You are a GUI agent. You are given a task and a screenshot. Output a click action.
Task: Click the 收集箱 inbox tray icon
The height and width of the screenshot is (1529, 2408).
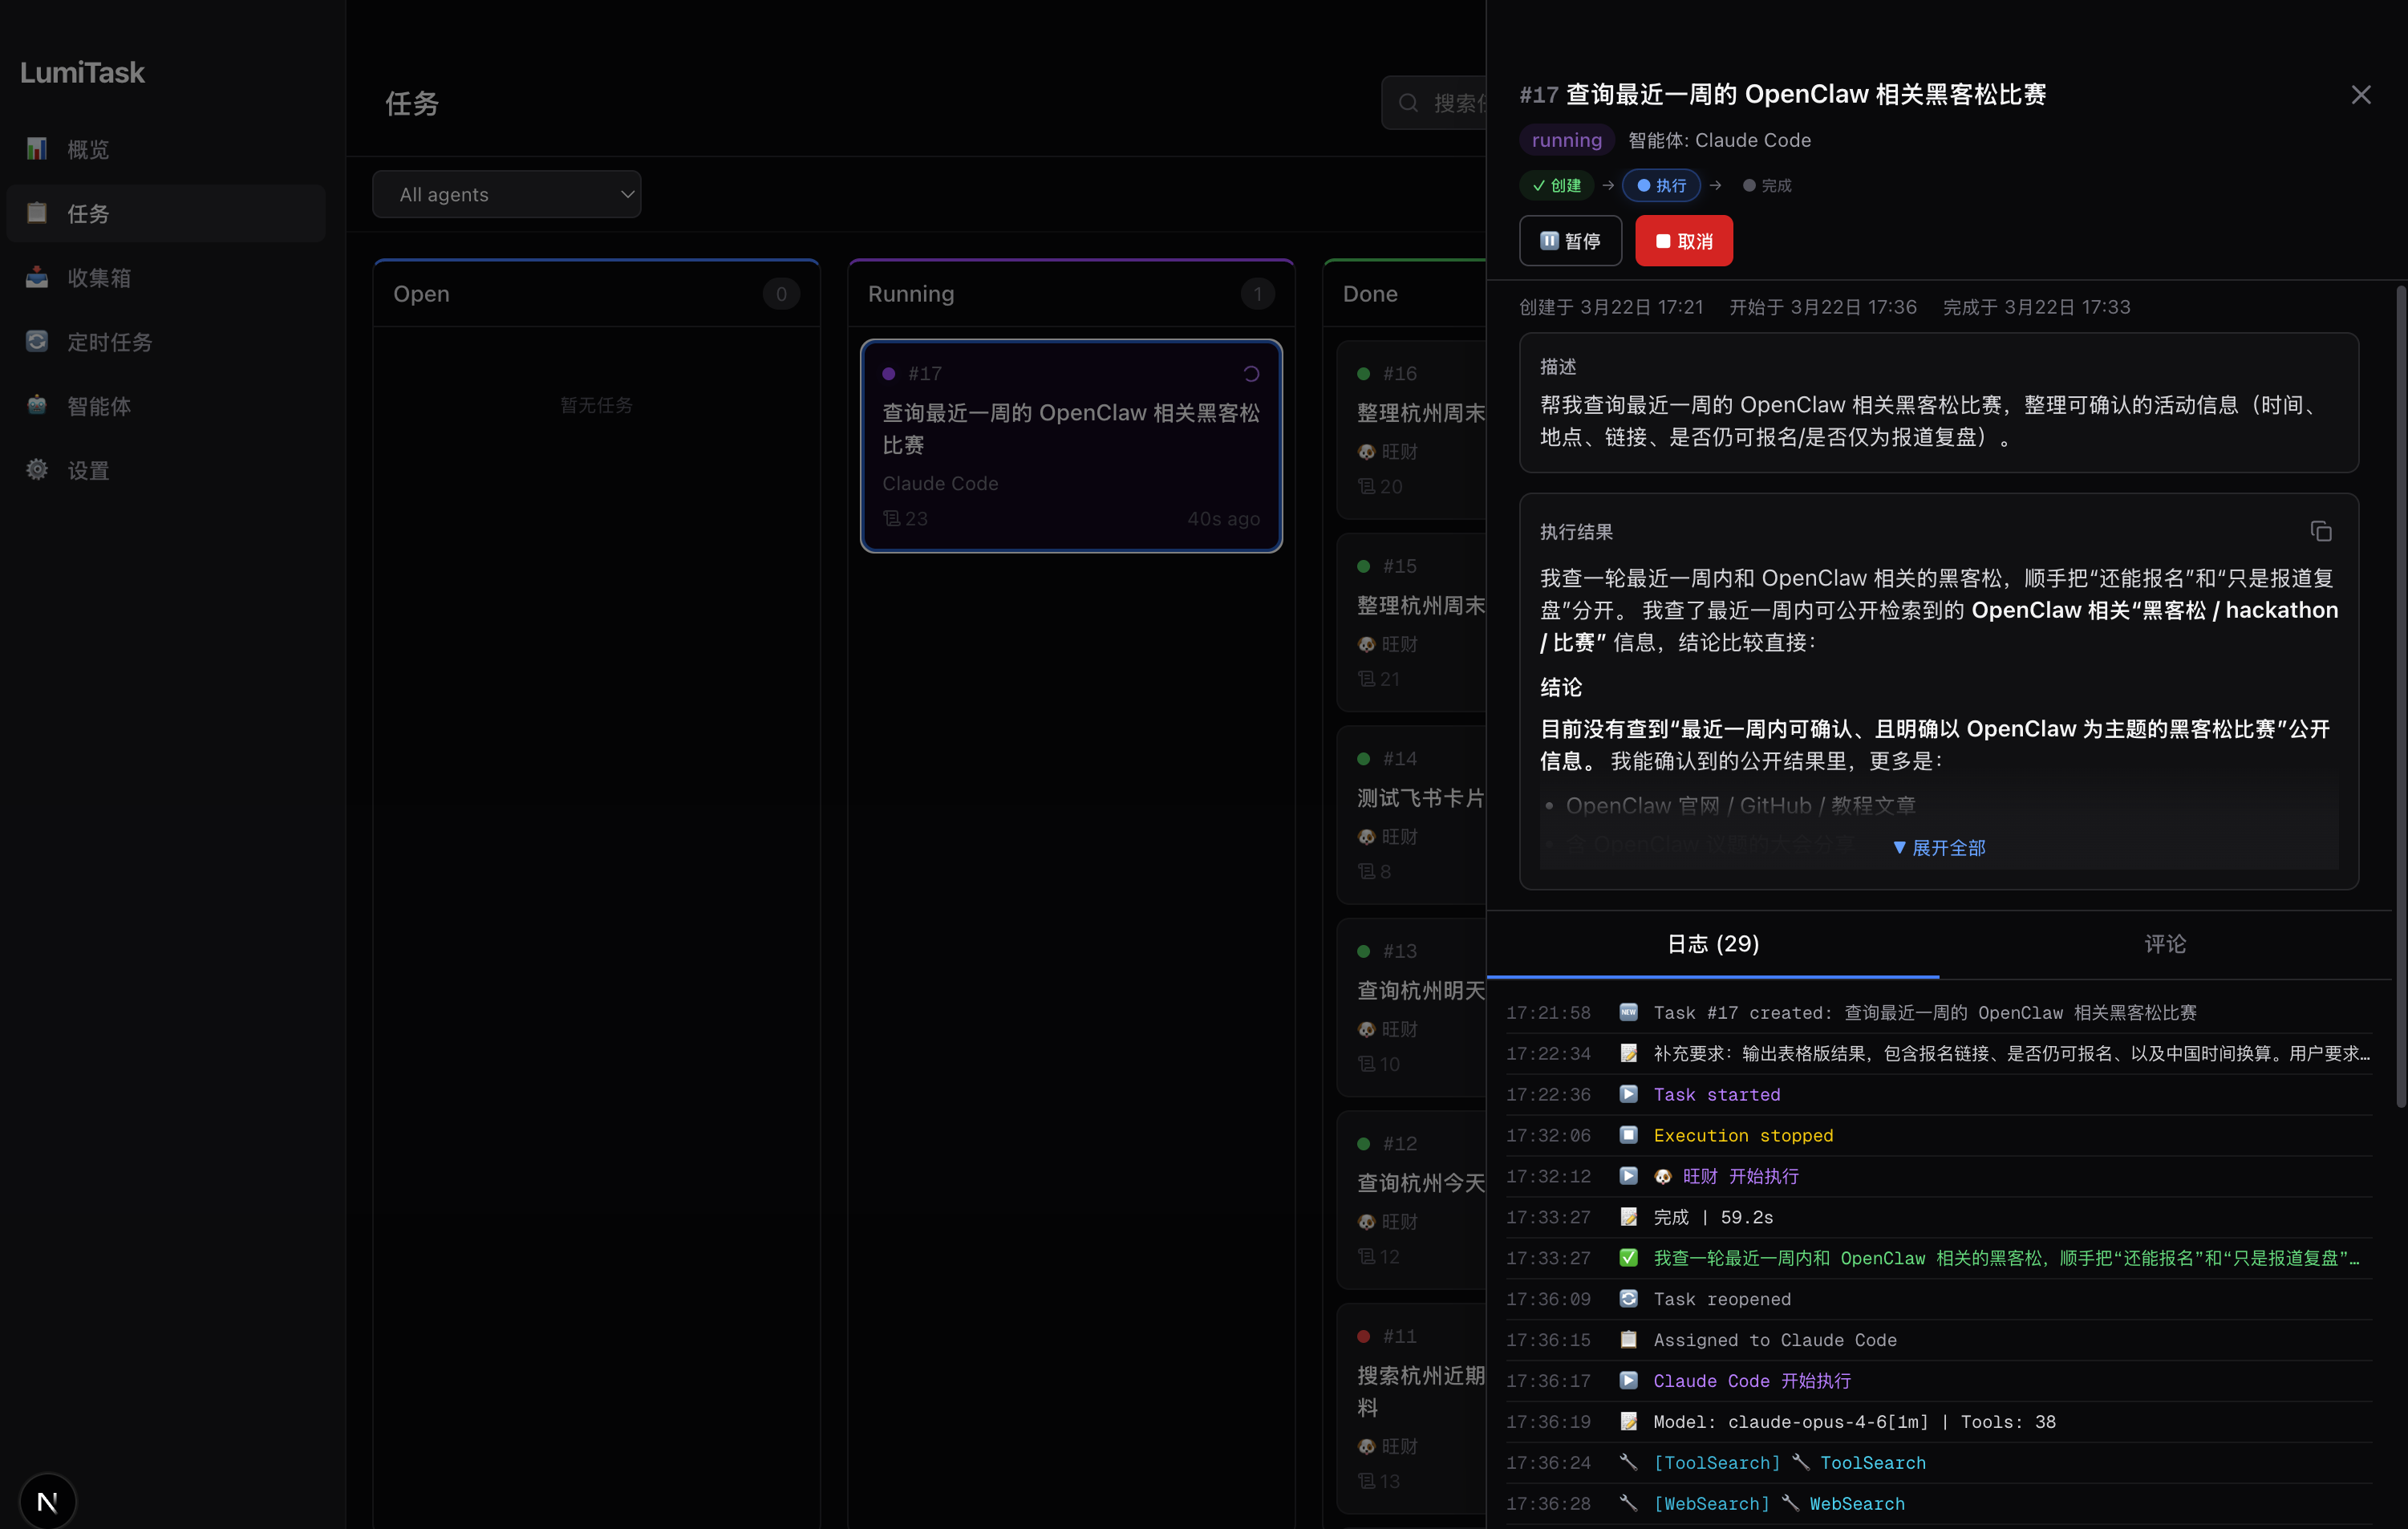coord(37,277)
